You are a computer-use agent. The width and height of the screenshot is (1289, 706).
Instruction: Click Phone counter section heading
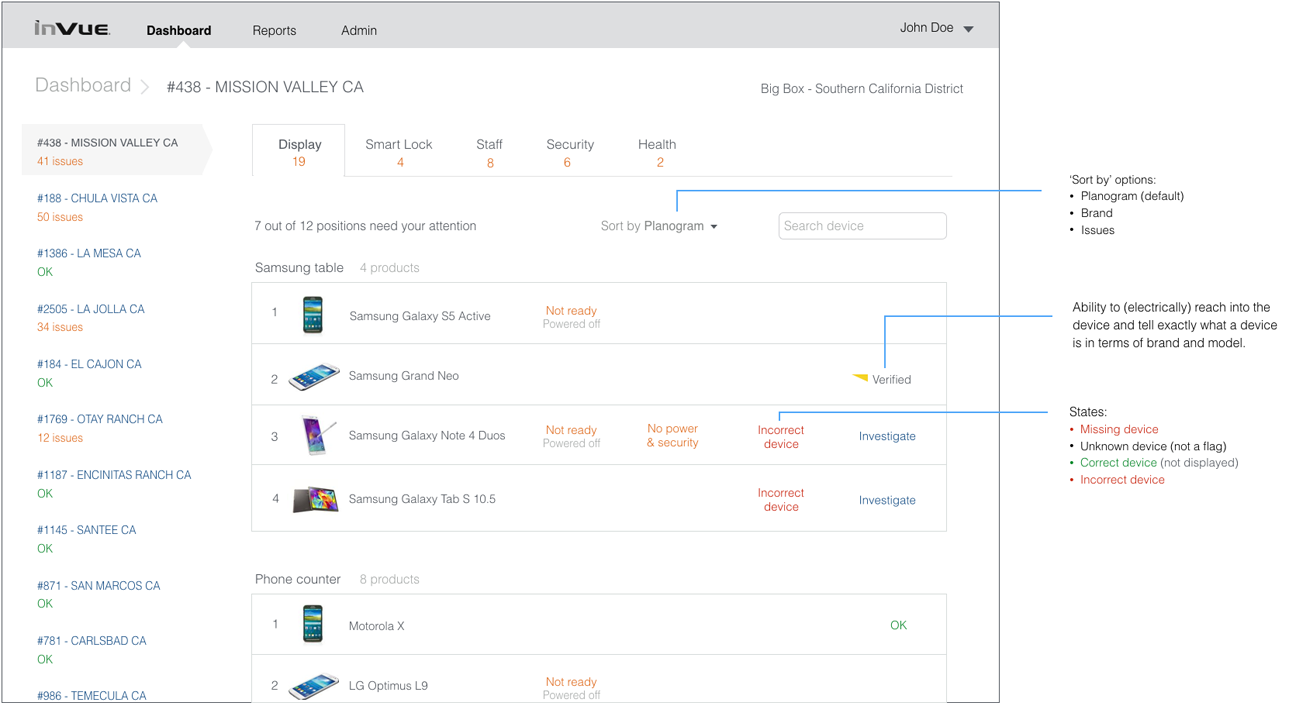pyautogui.click(x=298, y=579)
